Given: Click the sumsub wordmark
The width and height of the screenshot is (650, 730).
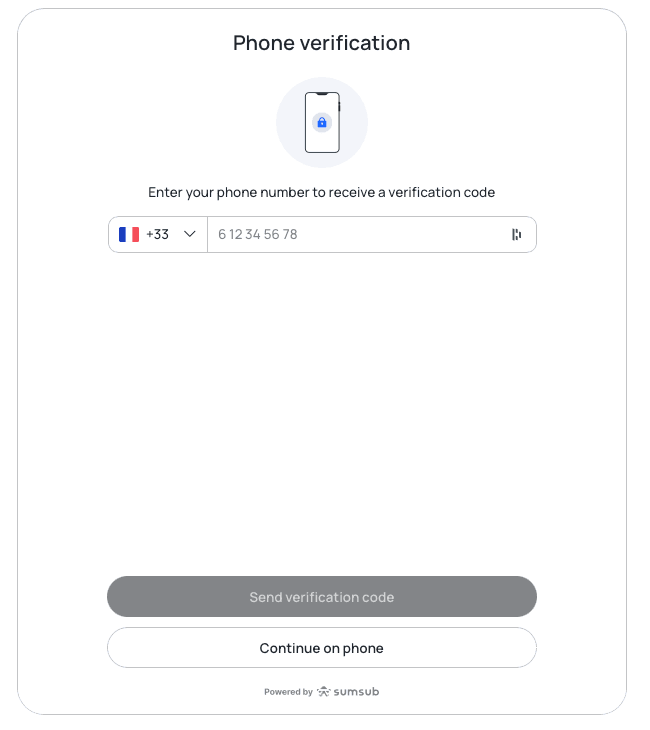Looking at the screenshot, I should [x=356, y=691].
